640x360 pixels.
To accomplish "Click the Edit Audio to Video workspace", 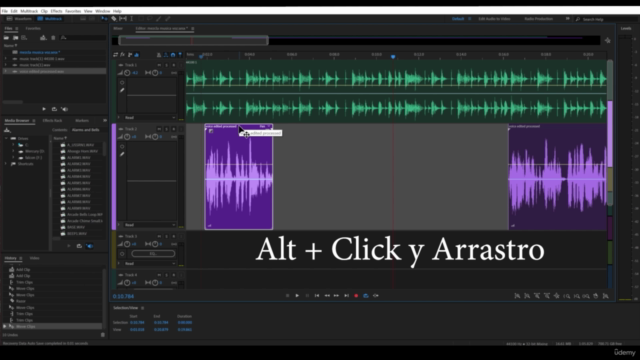I will tap(494, 19).
